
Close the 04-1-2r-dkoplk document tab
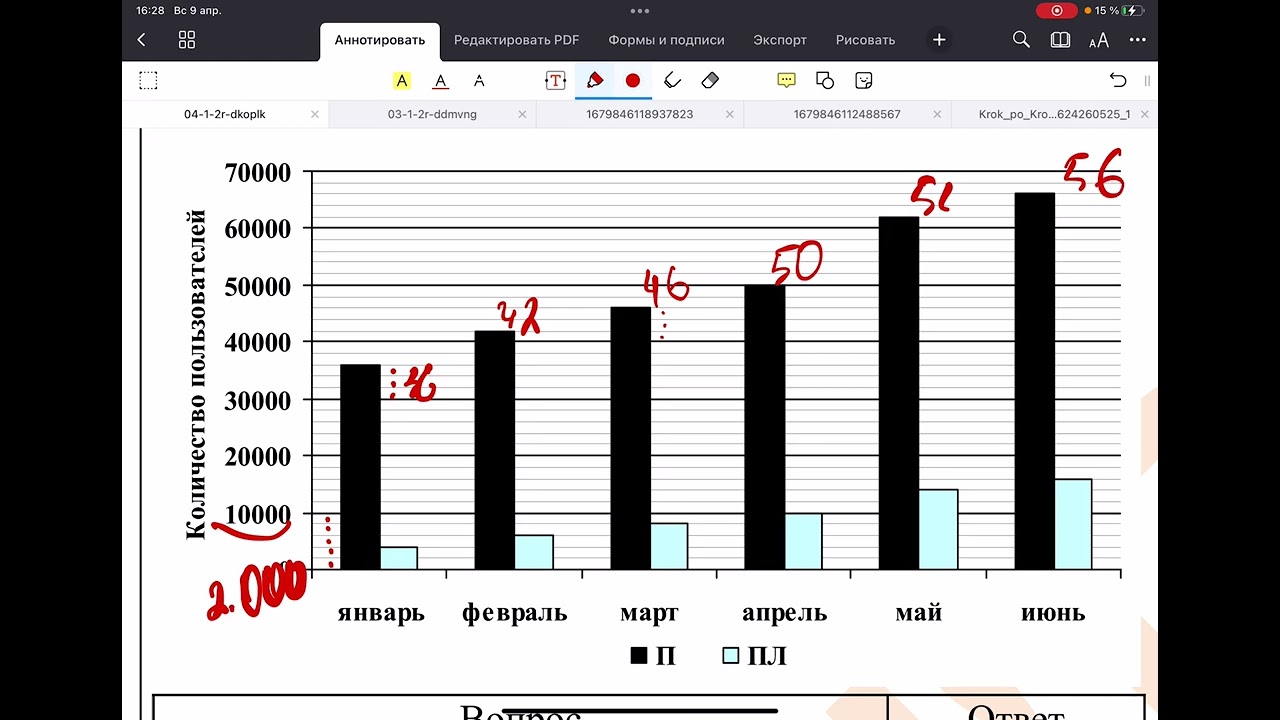click(315, 115)
